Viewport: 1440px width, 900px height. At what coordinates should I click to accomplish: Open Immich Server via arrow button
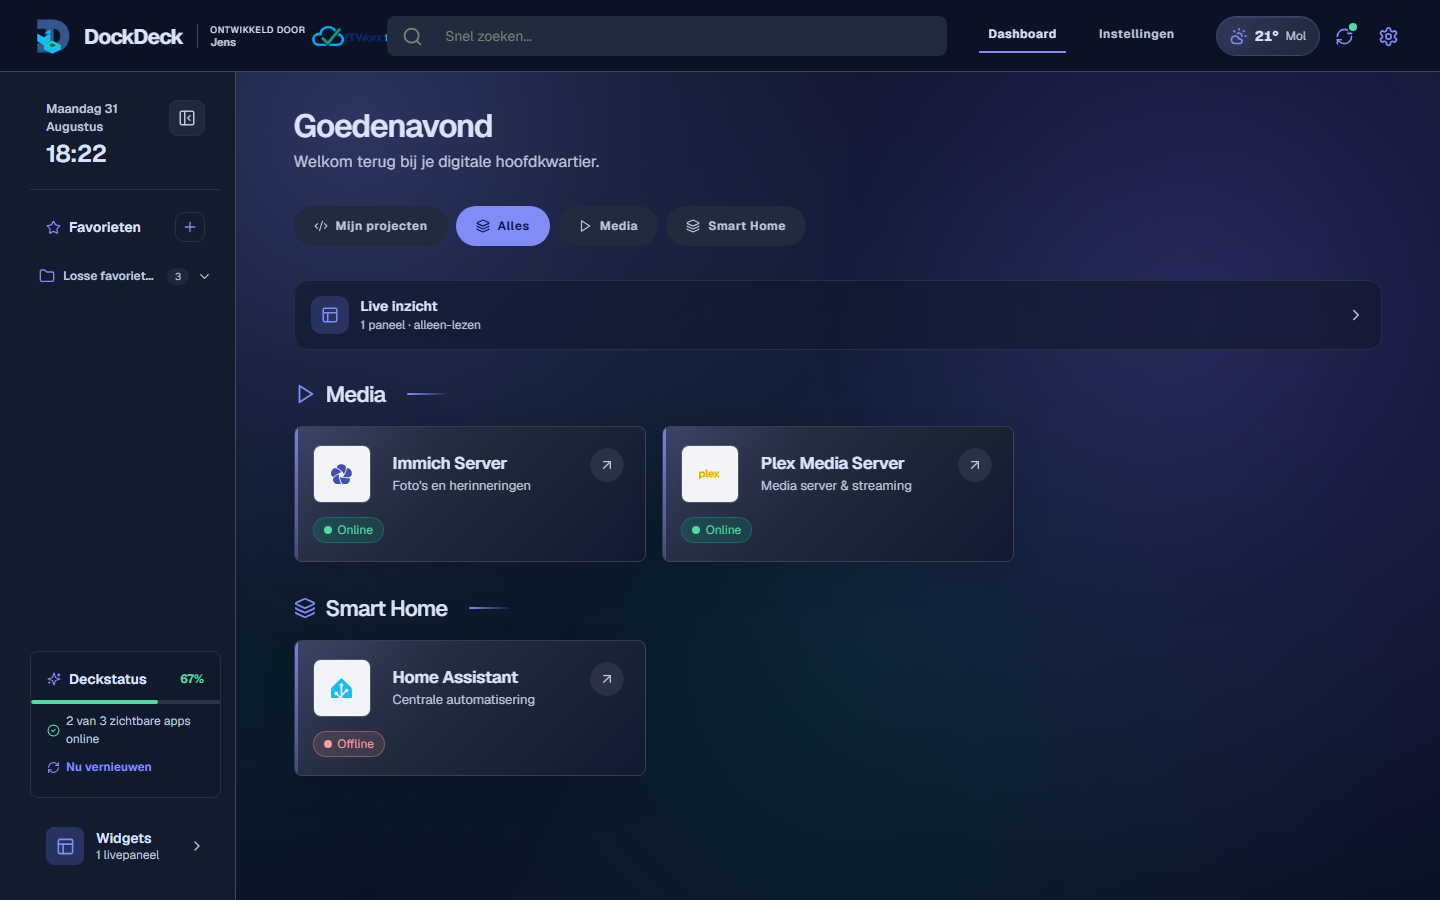[x=607, y=465]
